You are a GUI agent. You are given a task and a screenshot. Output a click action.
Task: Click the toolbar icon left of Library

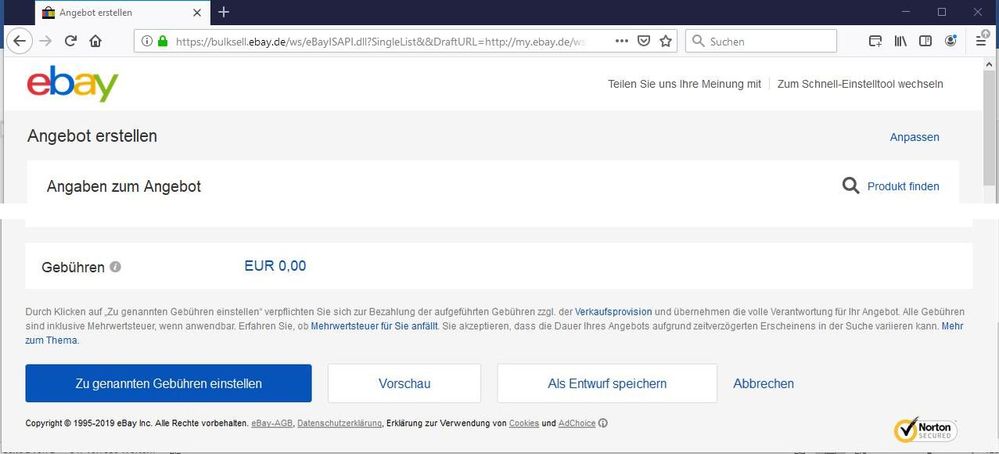[x=876, y=41]
